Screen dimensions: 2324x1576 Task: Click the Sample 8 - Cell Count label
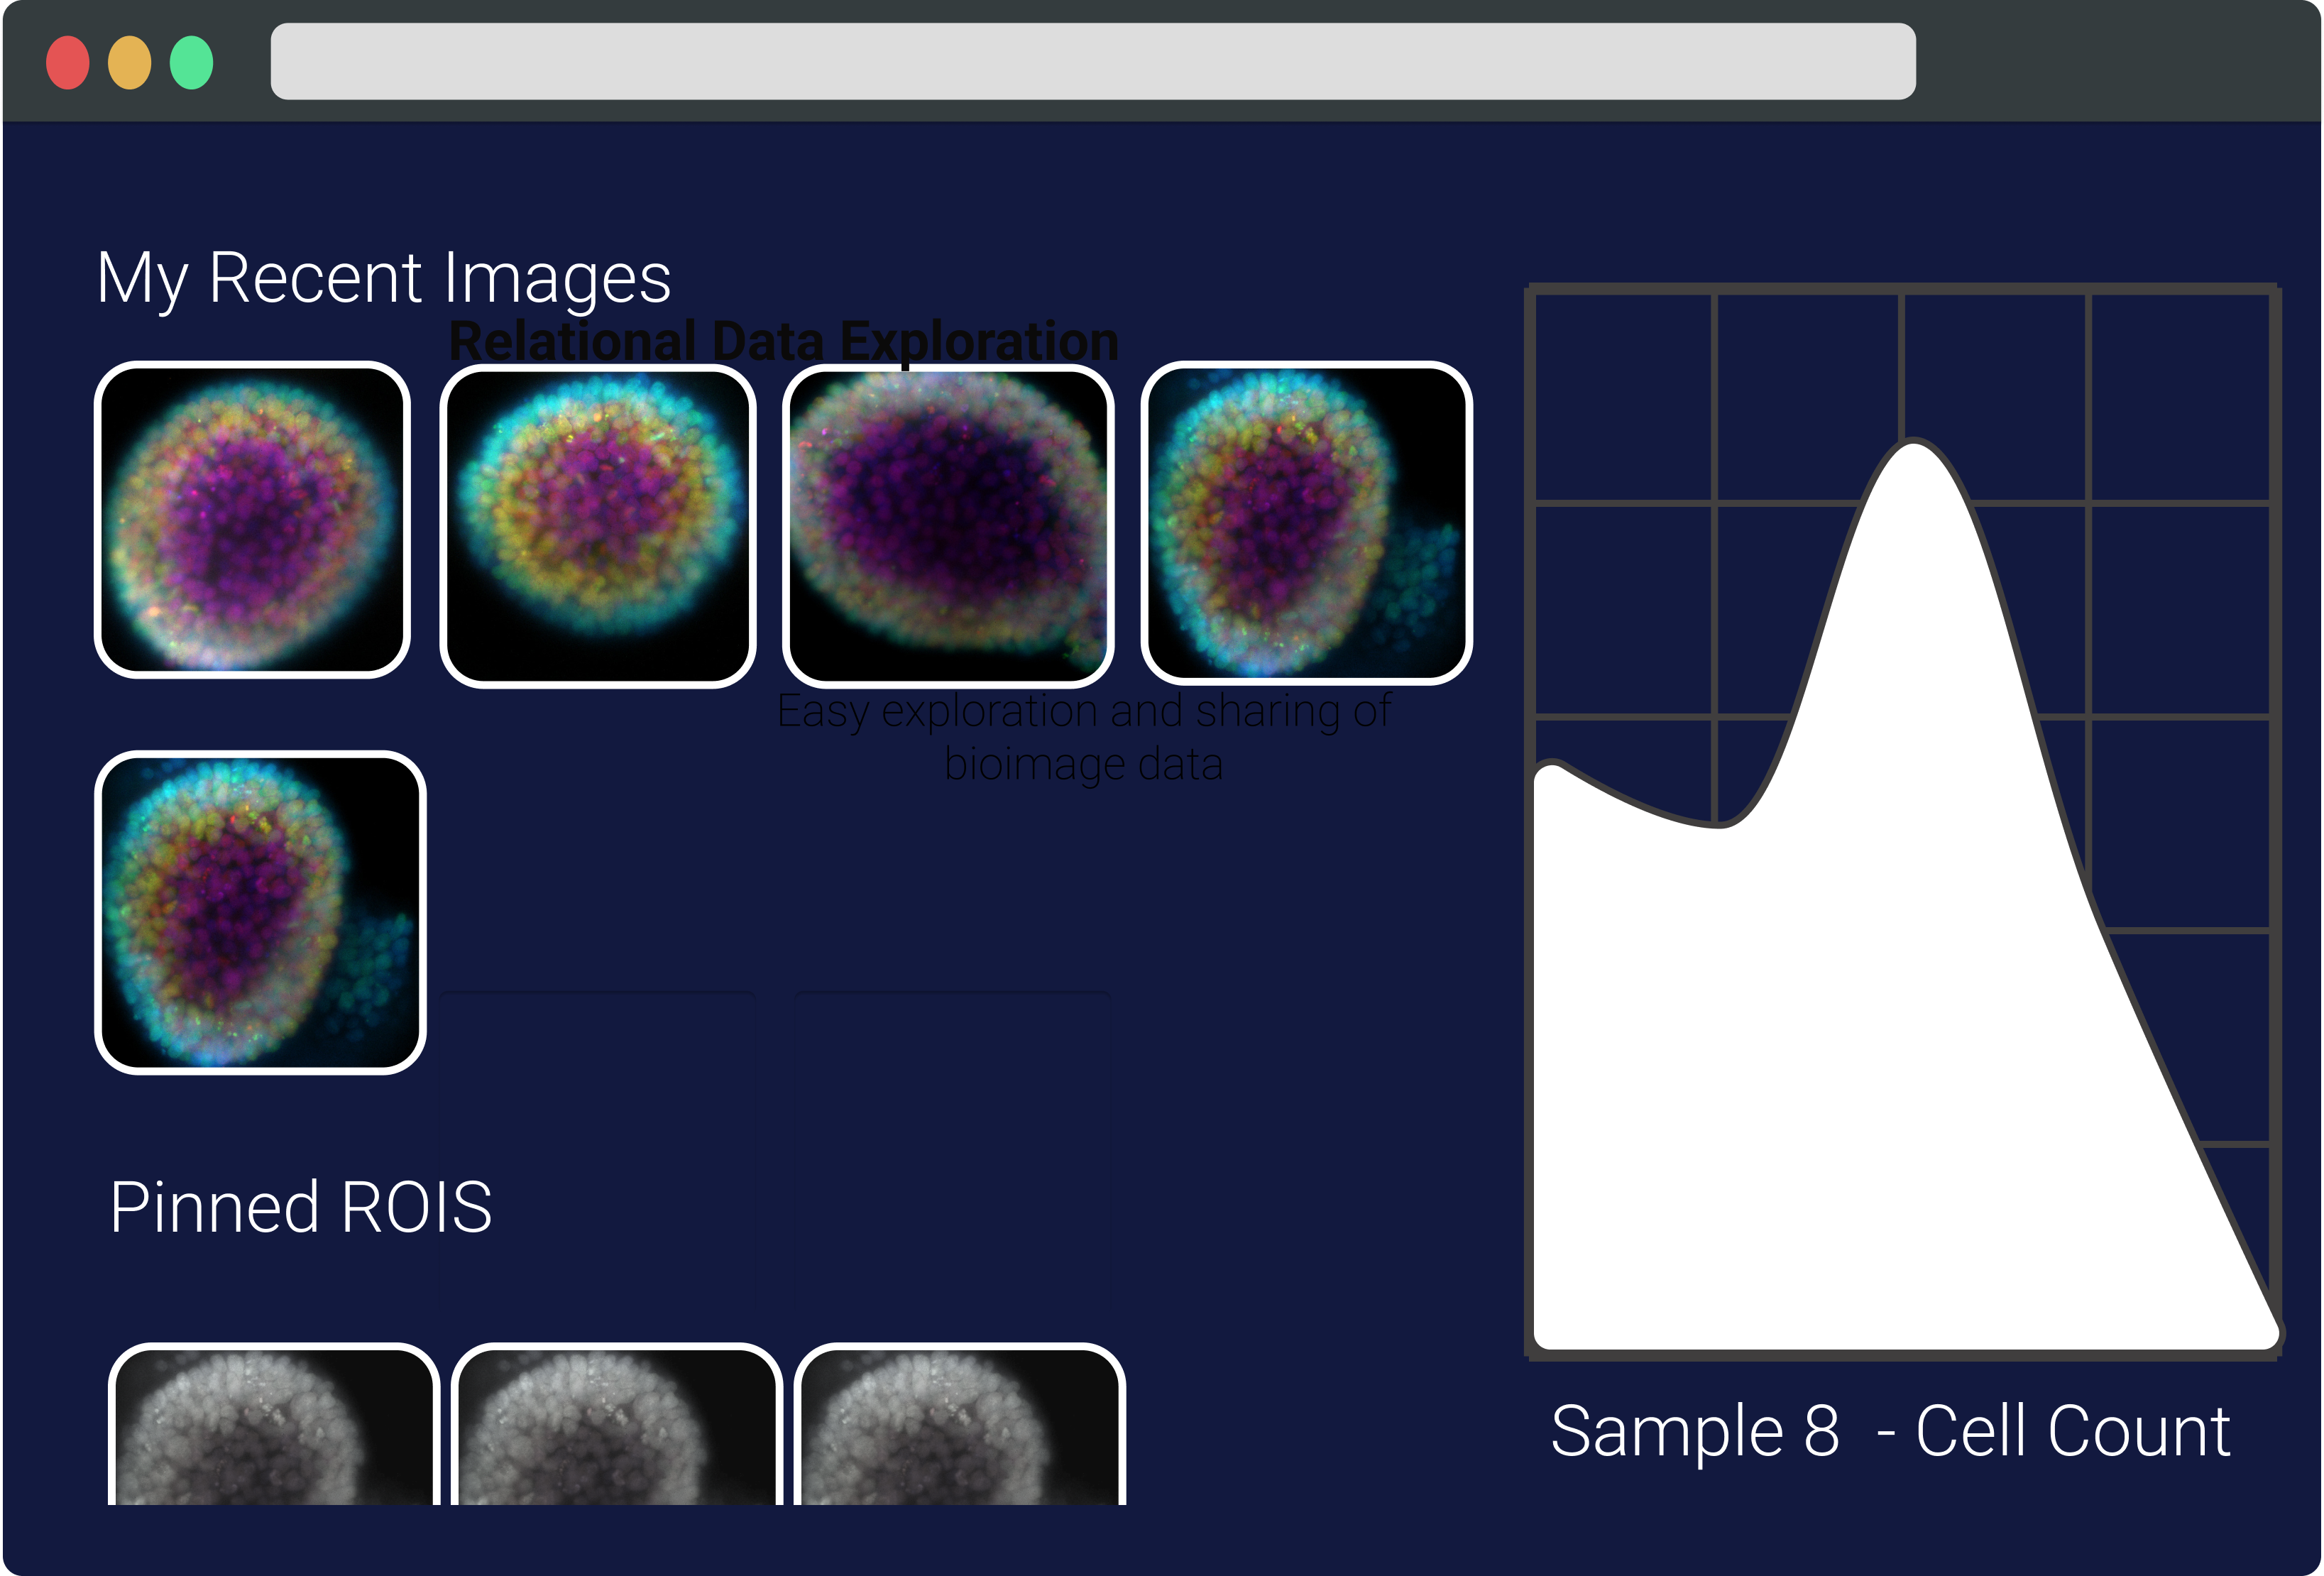click(1890, 1431)
